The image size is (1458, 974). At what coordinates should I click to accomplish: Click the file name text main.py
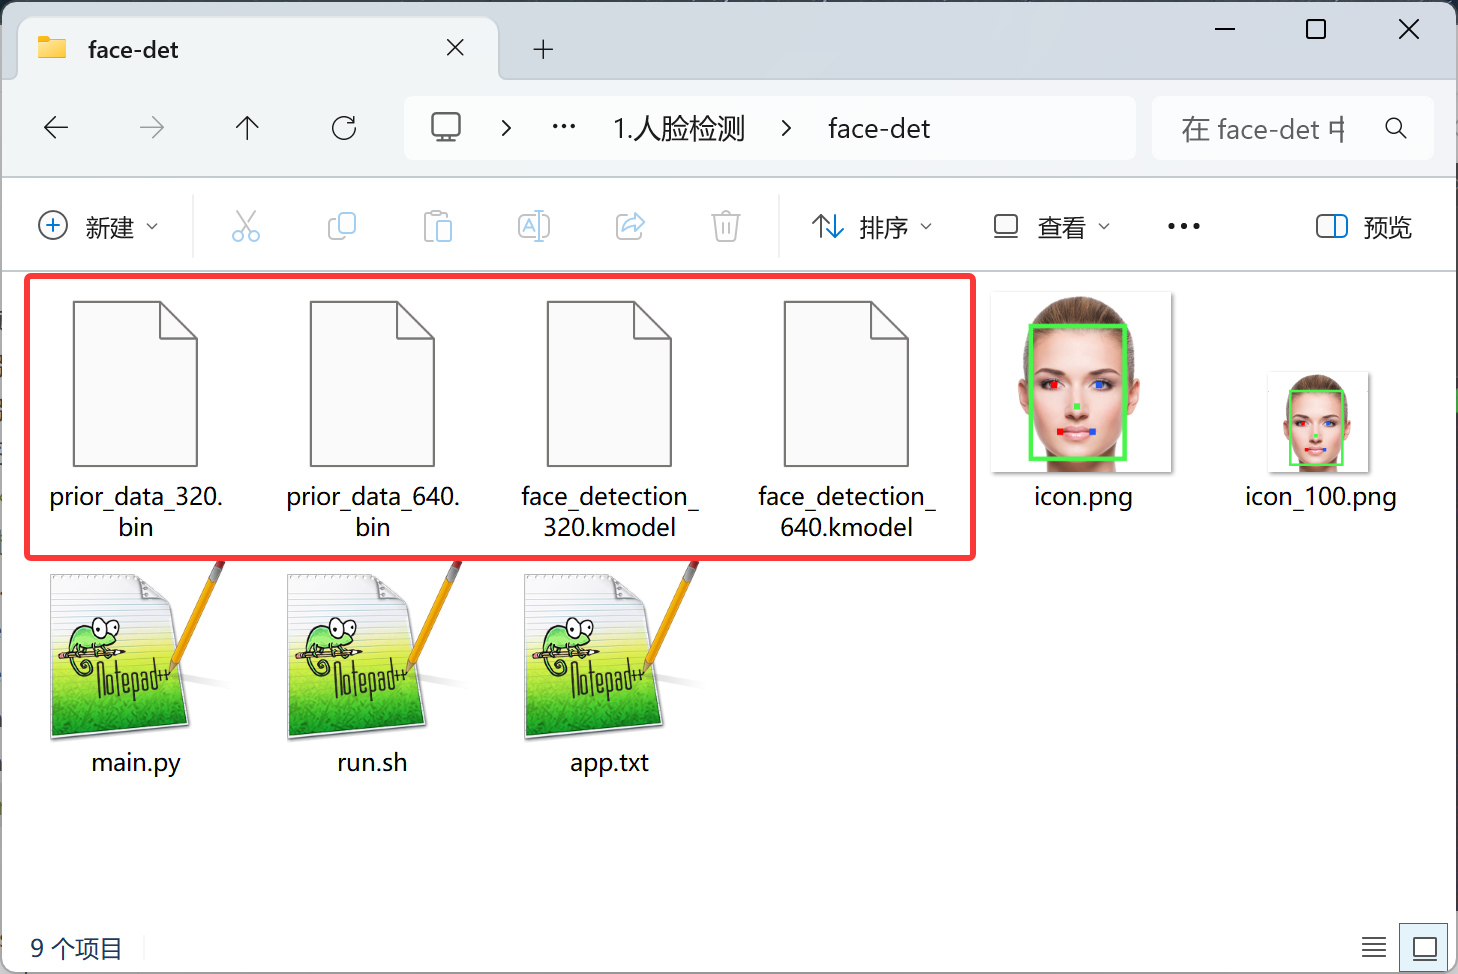pyautogui.click(x=136, y=763)
